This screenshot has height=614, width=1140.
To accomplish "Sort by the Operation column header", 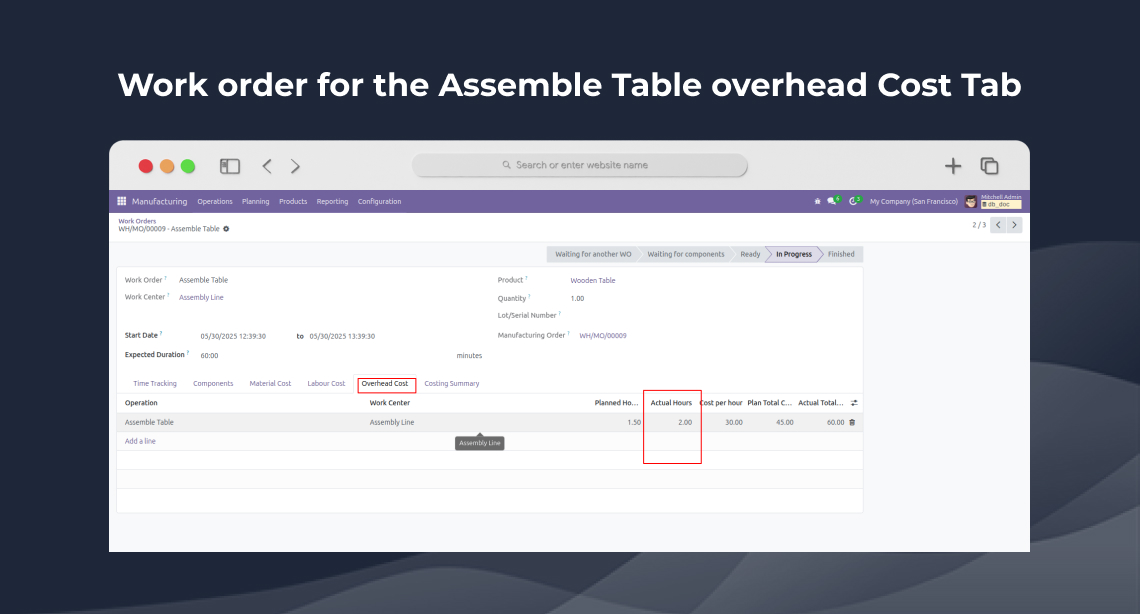I will (141, 403).
